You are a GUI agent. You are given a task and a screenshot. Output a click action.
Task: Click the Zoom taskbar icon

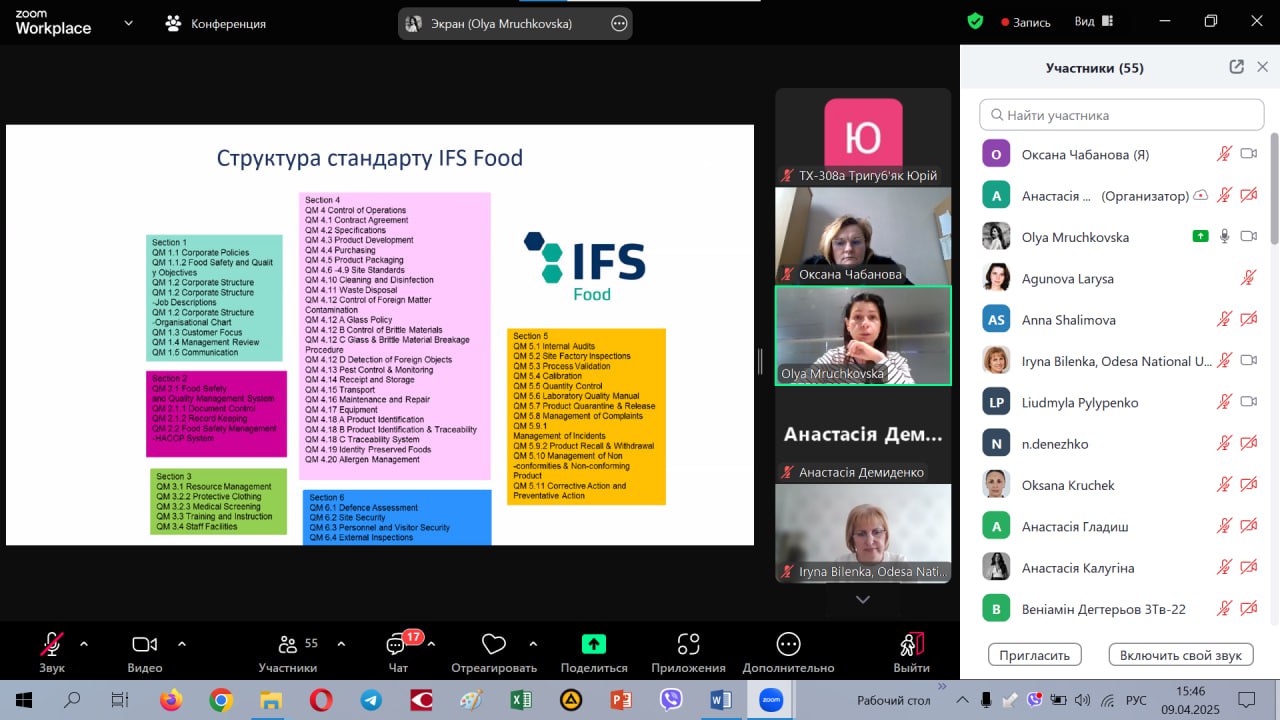[771, 700]
